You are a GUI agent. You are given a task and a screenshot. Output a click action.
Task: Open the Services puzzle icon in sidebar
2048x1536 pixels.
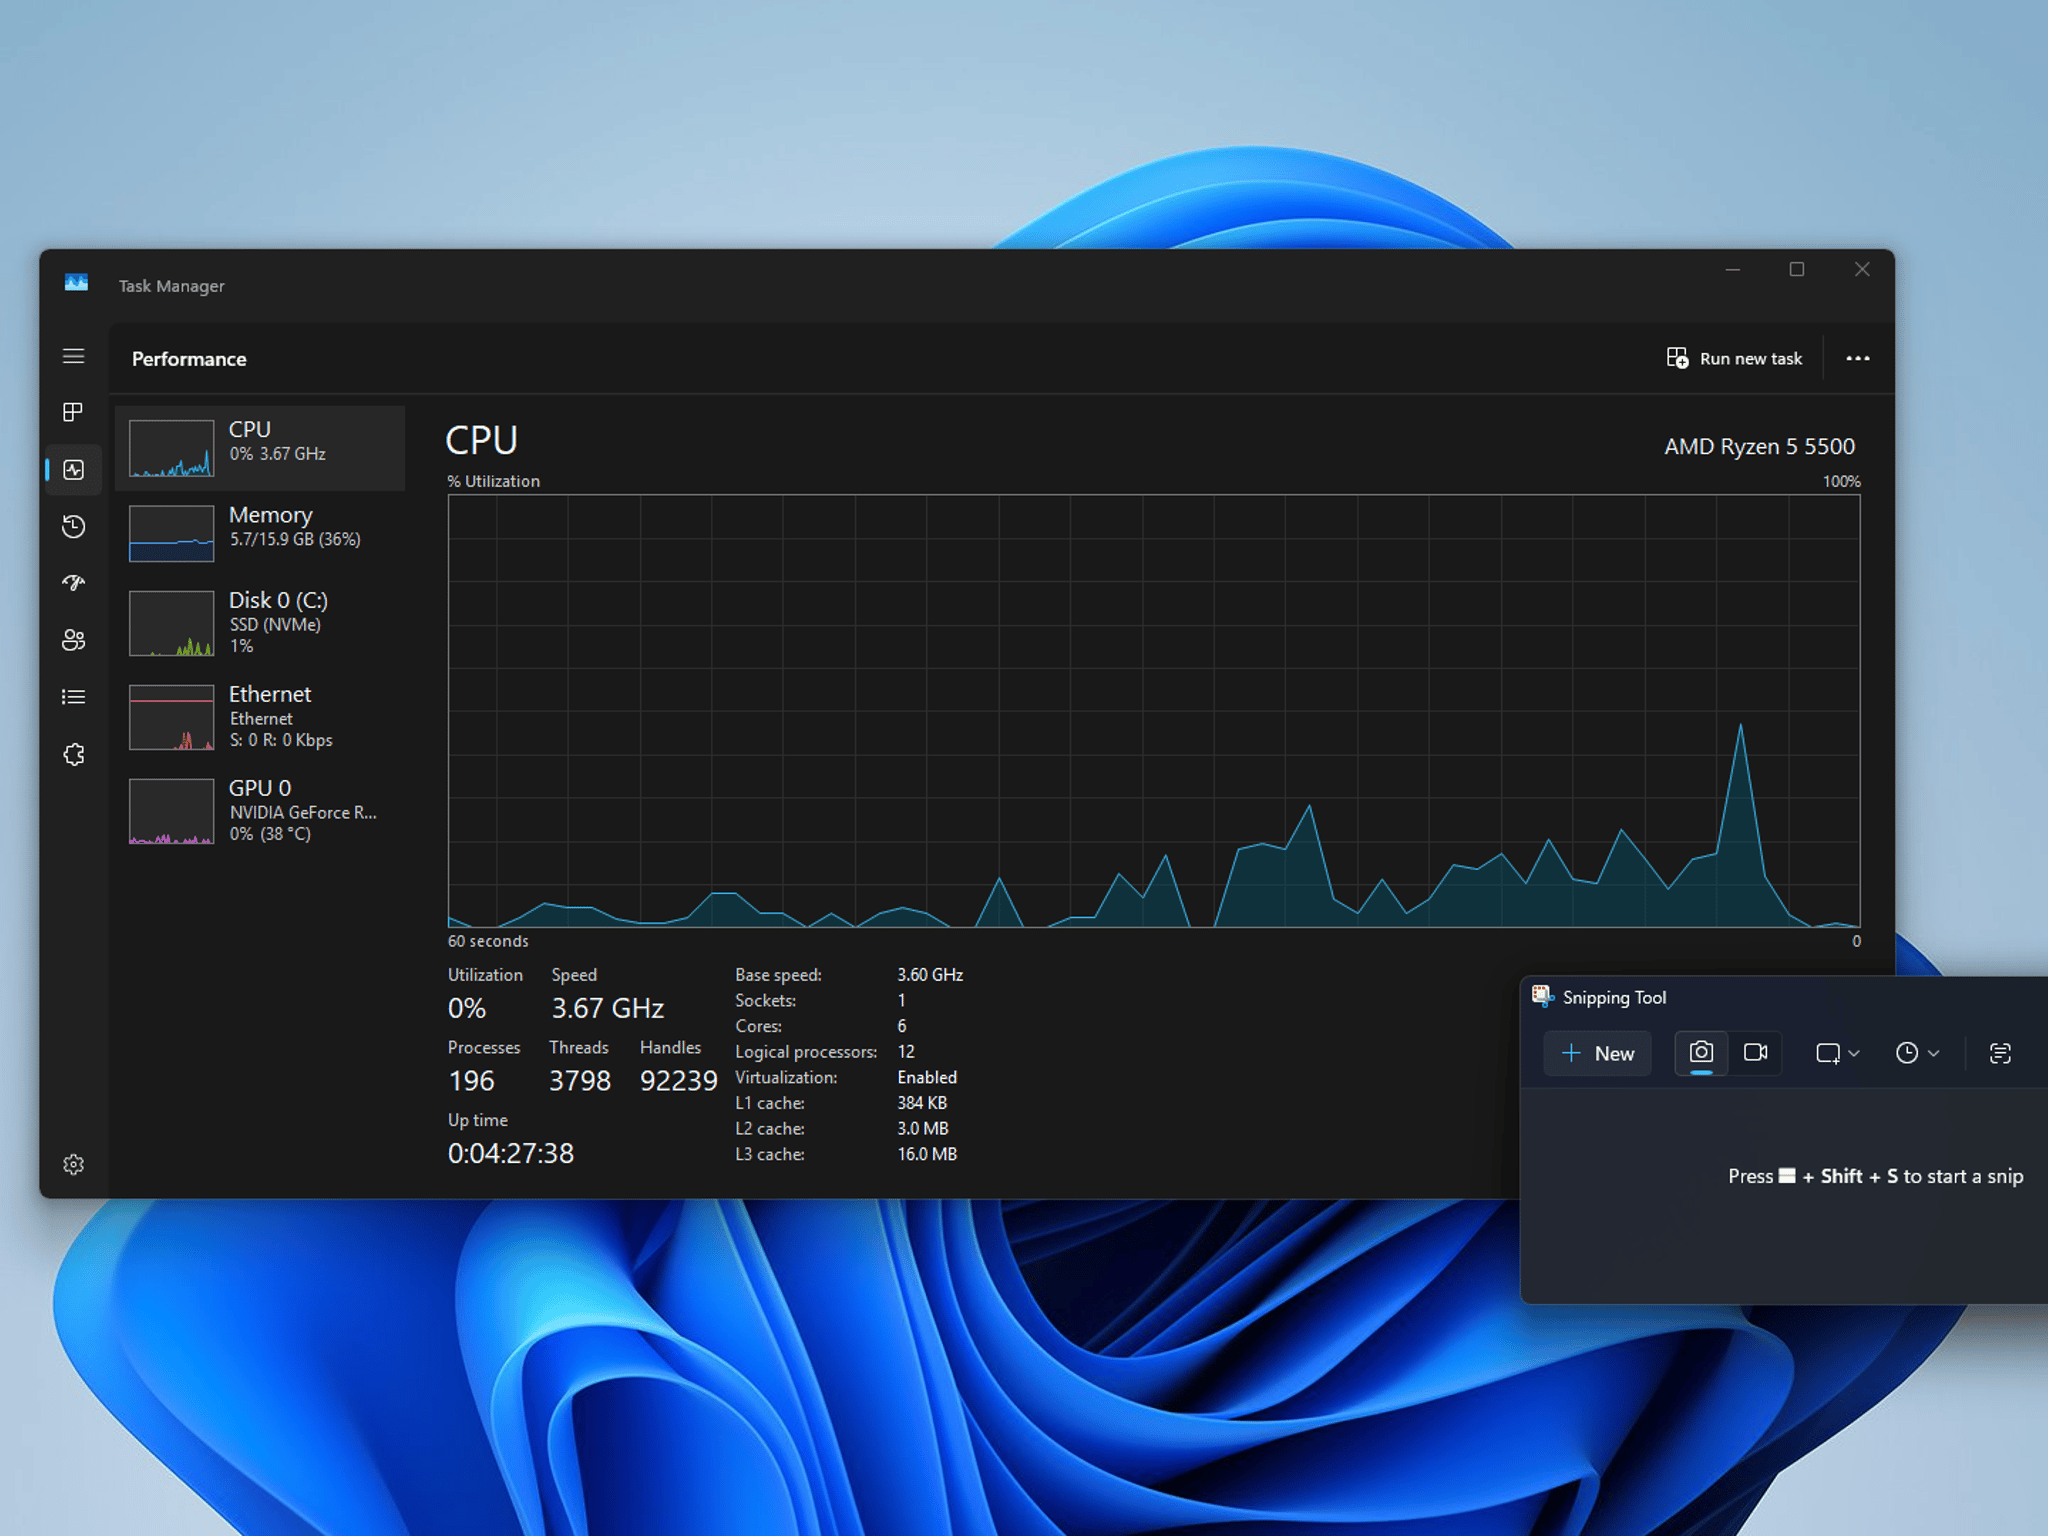click(x=73, y=754)
